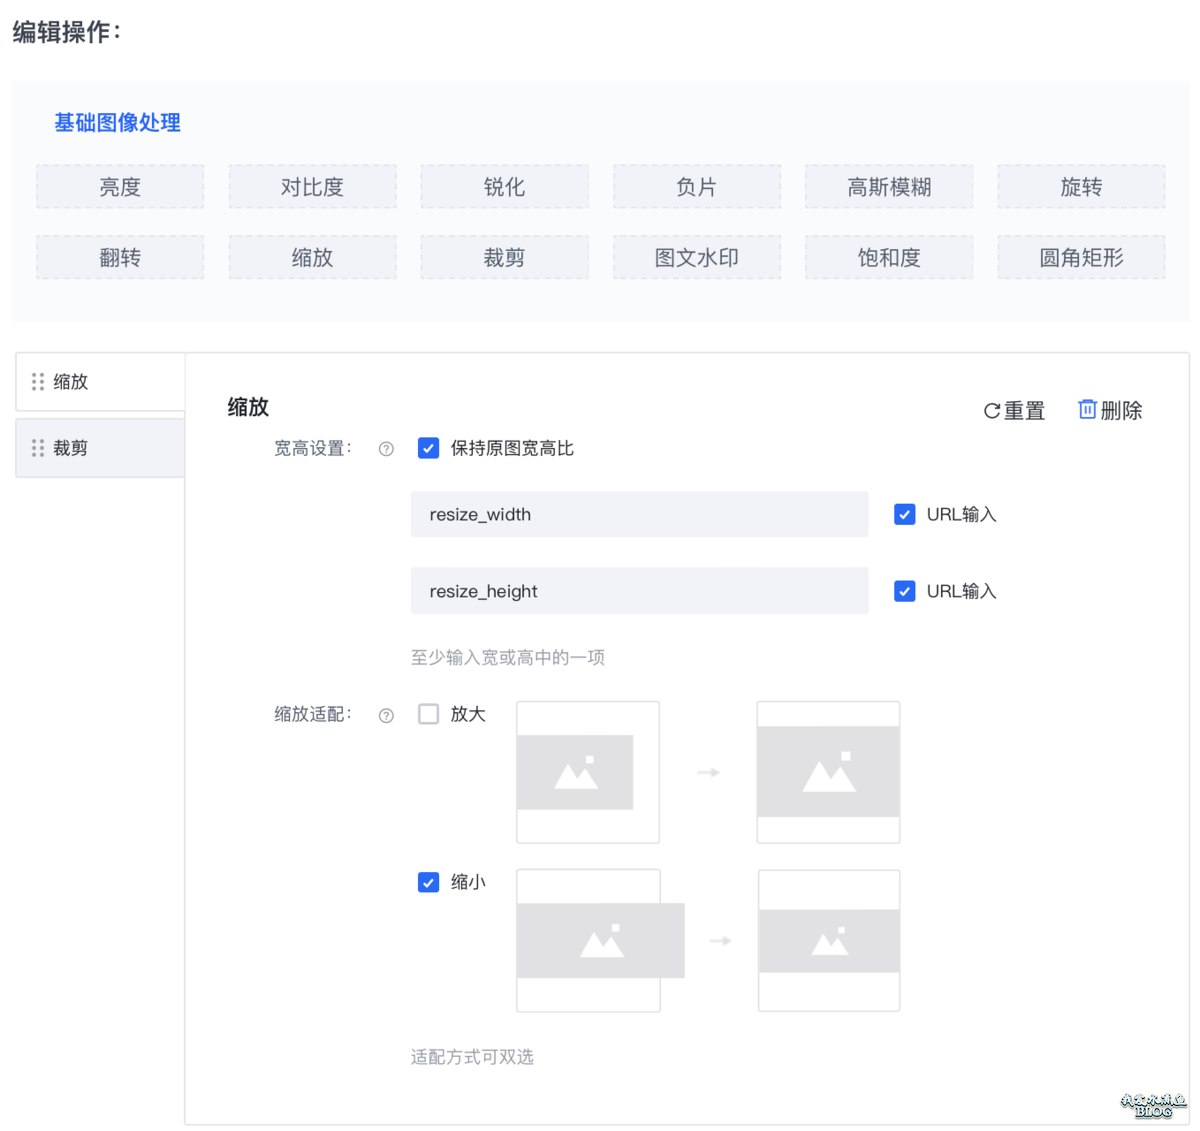Open the help tooltip beside 缩放适配

point(385,715)
